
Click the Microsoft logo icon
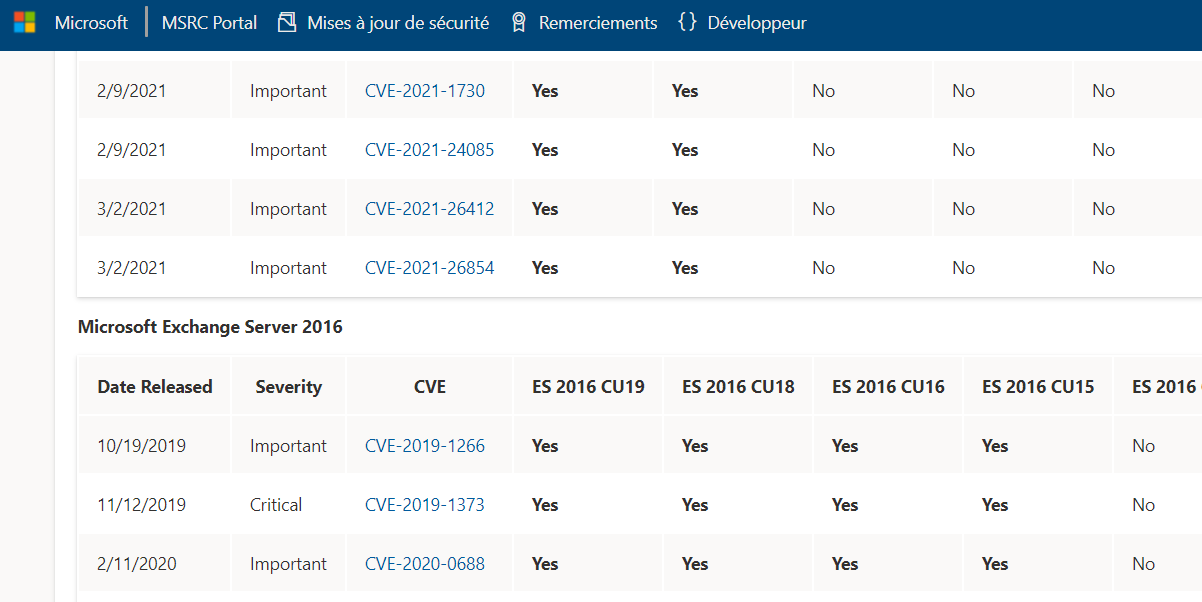pyautogui.click(x=24, y=22)
